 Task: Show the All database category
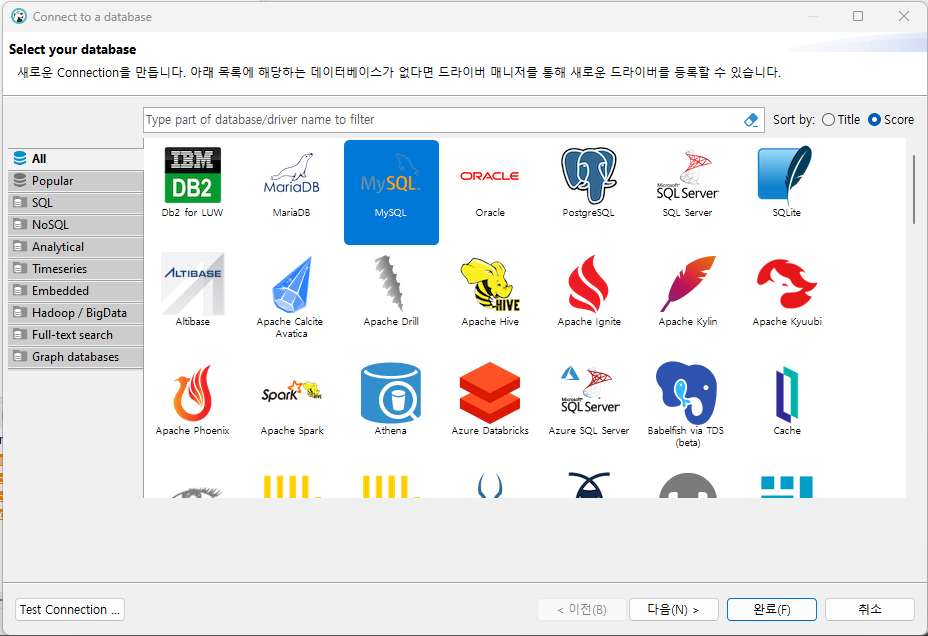76,159
